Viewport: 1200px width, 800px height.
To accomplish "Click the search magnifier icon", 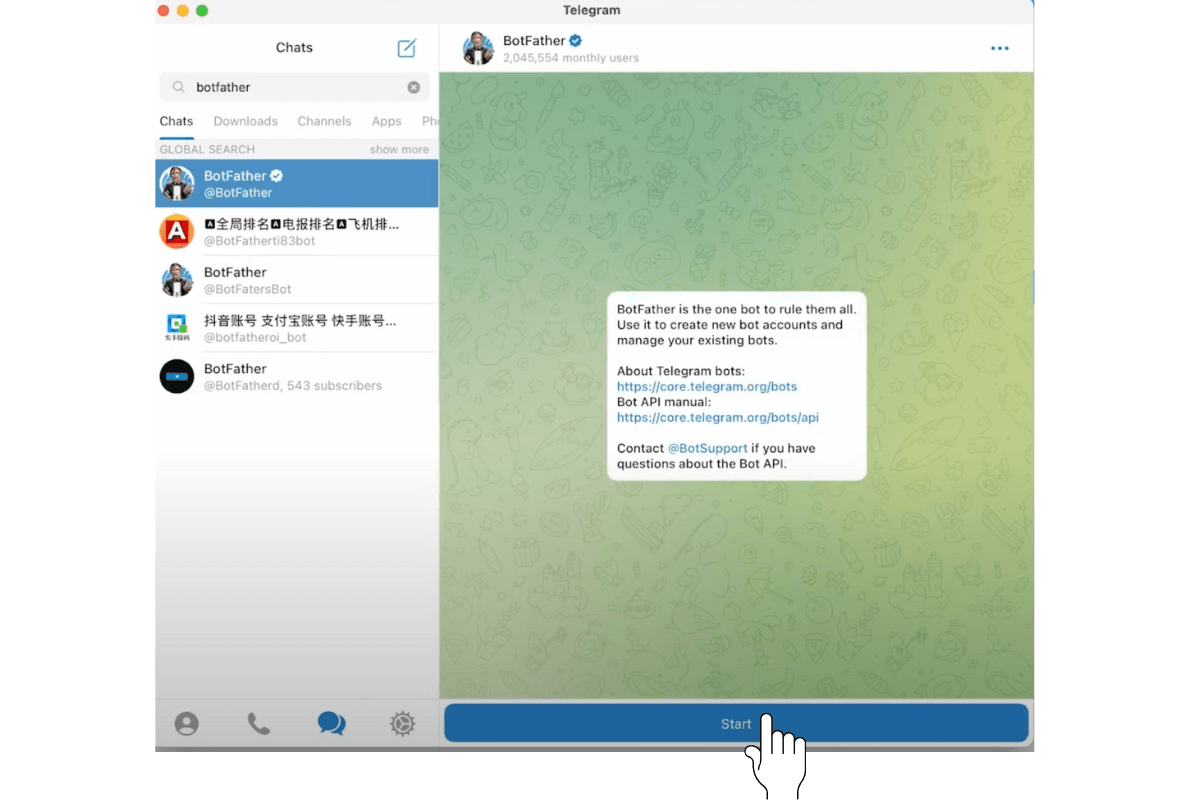I will click(177, 87).
